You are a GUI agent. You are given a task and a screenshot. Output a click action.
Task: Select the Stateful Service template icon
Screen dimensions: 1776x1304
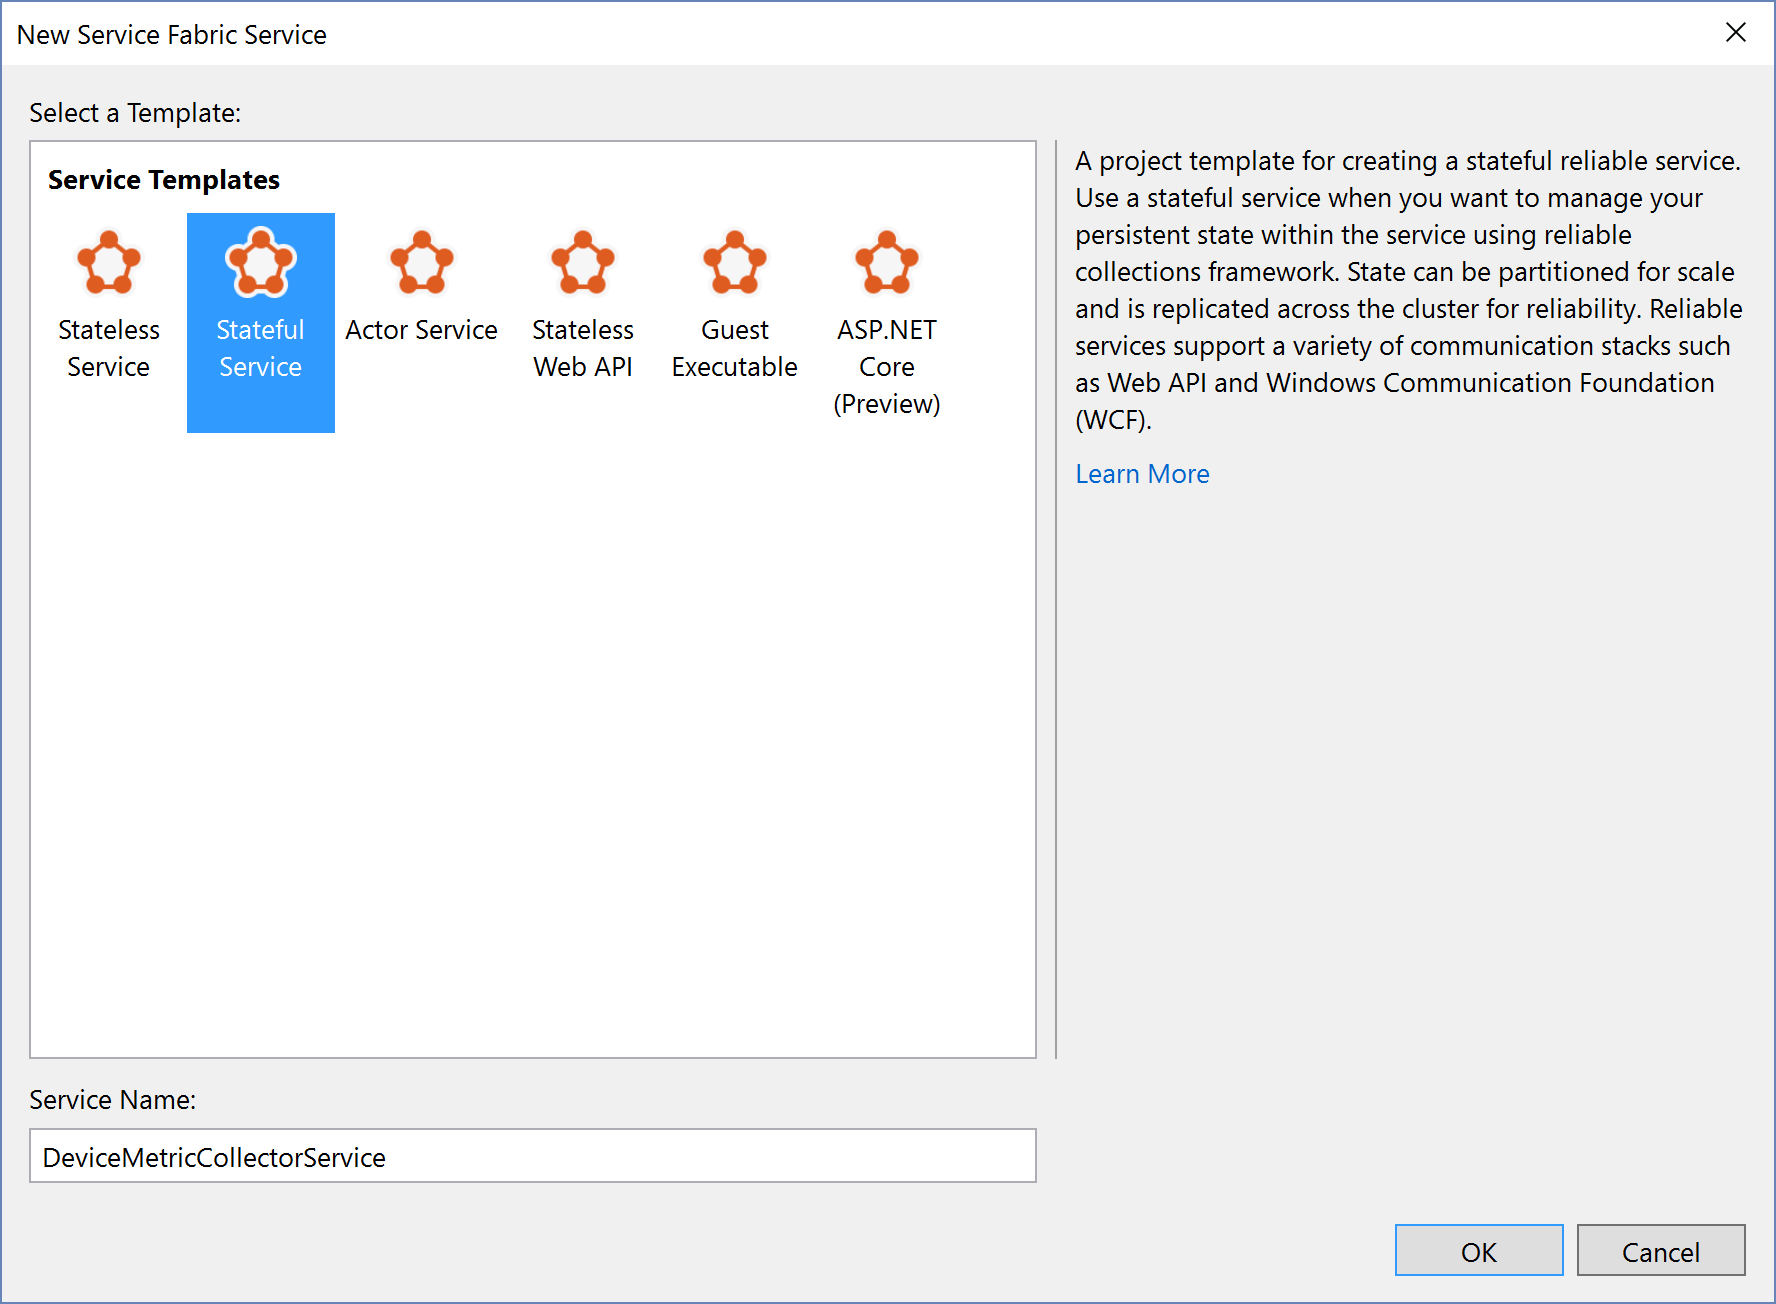[261, 263]
